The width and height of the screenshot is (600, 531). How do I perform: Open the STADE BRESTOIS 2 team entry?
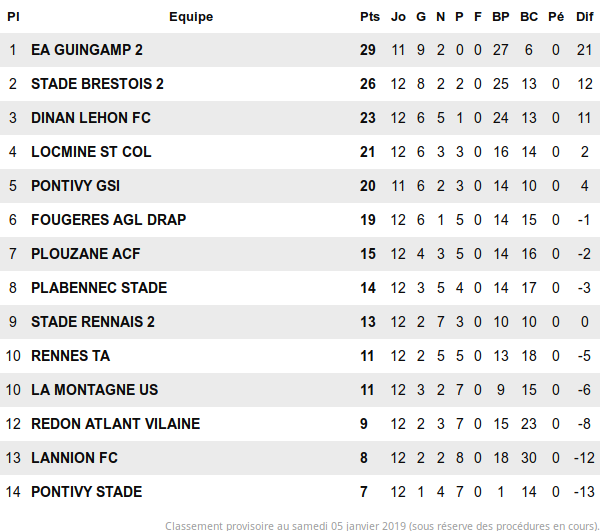point(97,84)
